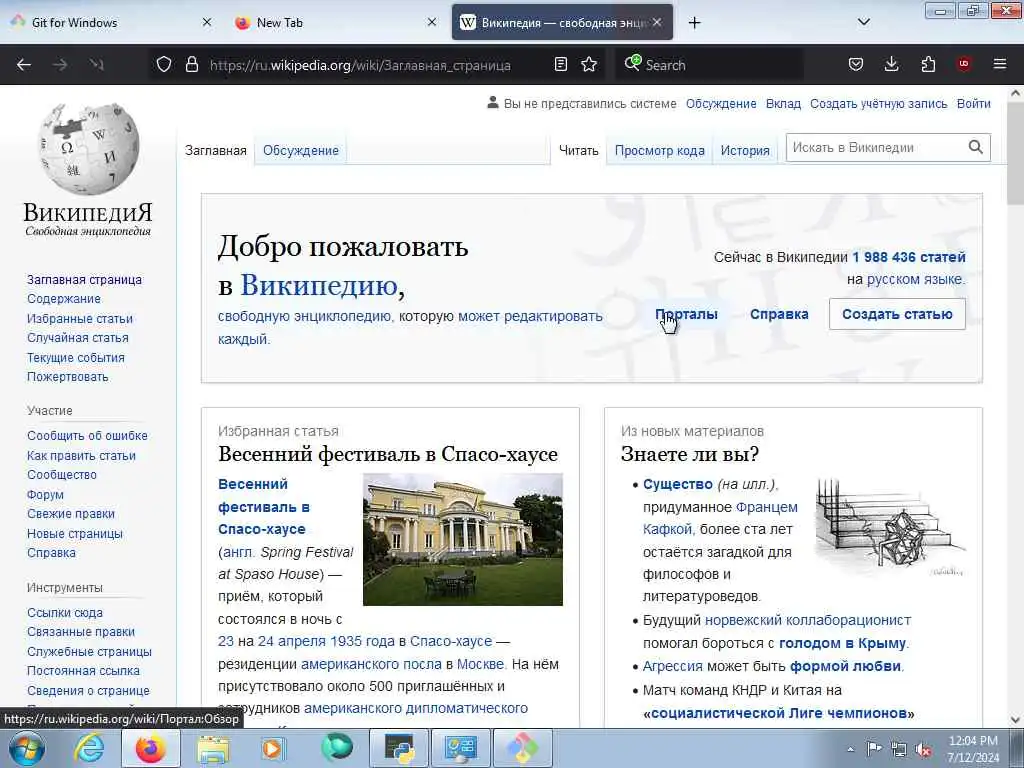Click the Wikipedia globe logo

click(x=88, y=150)
